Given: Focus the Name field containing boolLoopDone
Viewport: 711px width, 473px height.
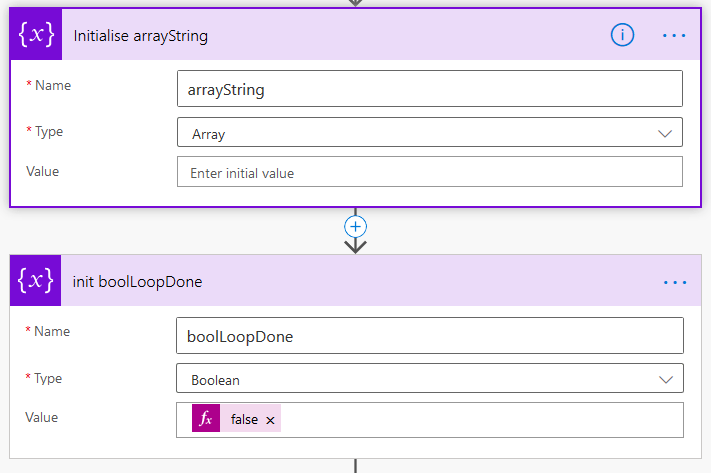Looking at the screenshot, I should 429,336.
